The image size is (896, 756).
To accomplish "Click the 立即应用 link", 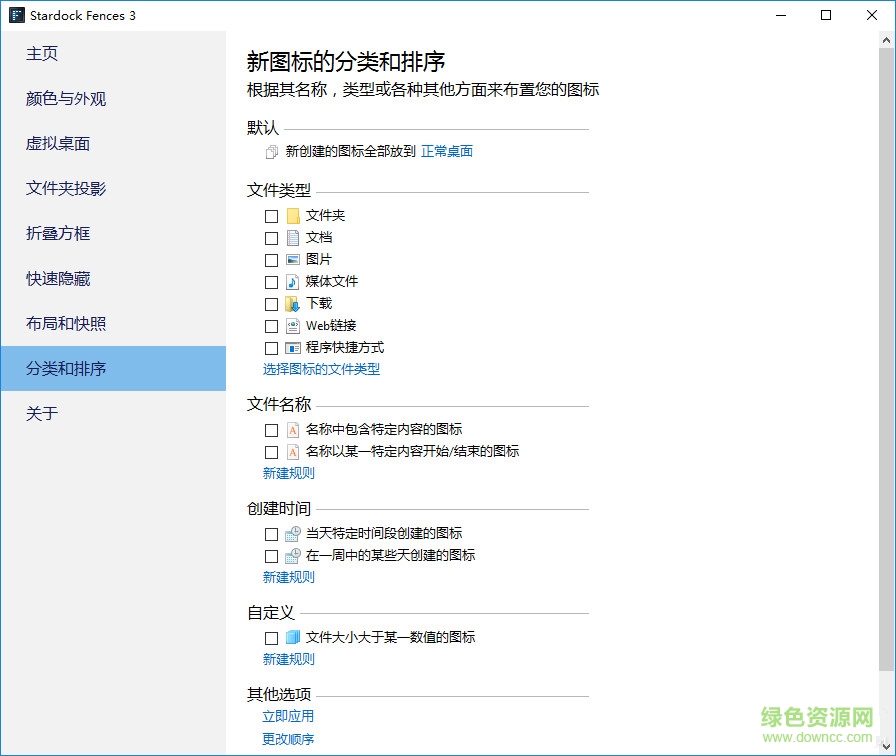I will pyautogui.click(x=288, y=716).
